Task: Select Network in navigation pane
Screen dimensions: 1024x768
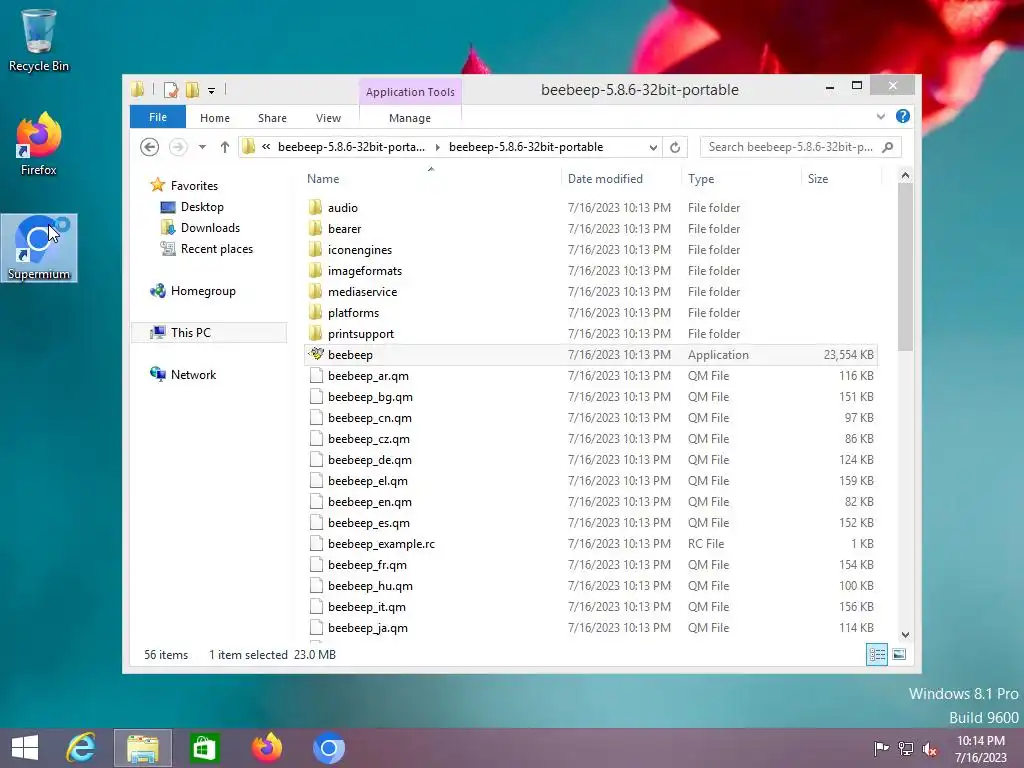Action: pyautogui.click(x=193, y=374)
